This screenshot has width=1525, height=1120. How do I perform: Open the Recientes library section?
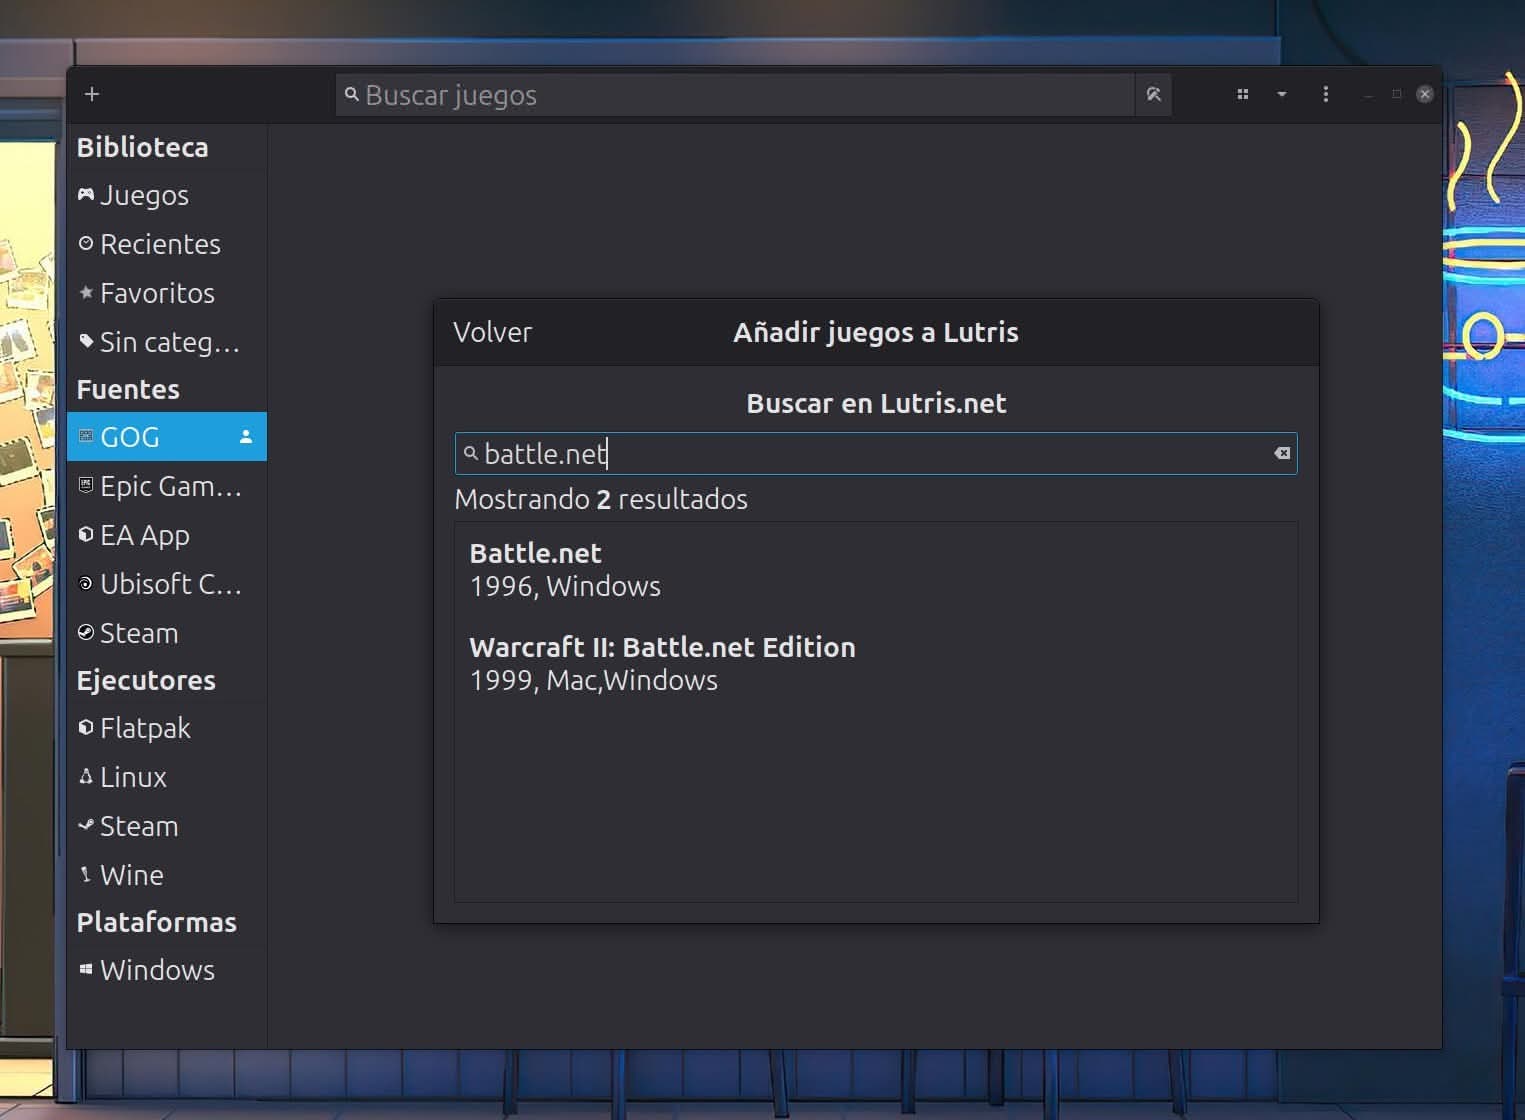tap(160, 244)
